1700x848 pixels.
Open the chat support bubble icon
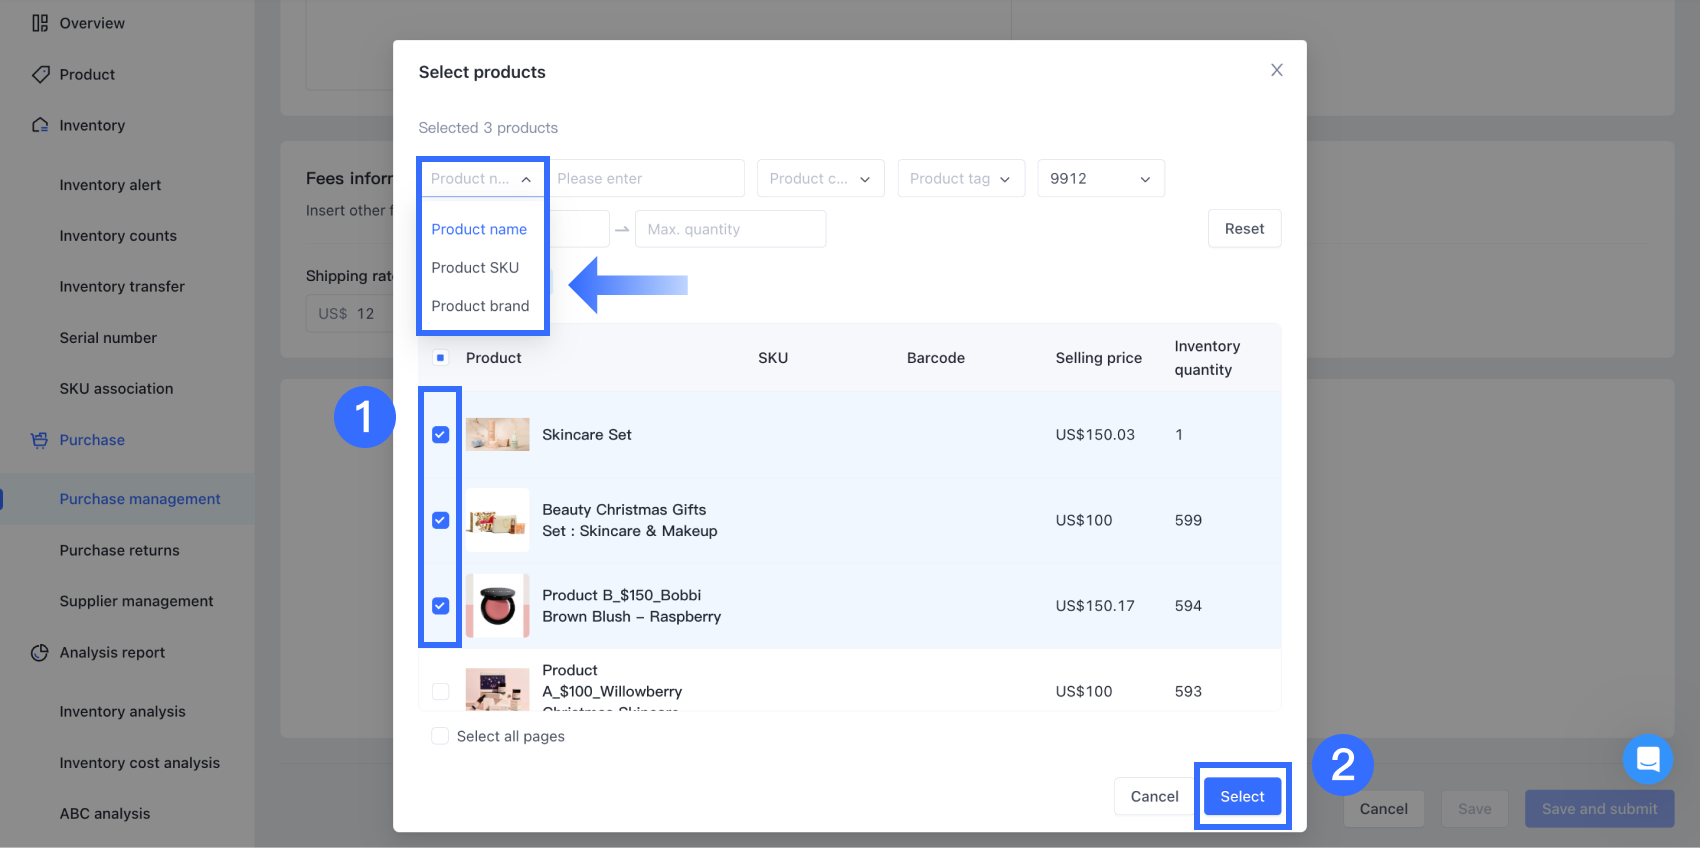1647,759
